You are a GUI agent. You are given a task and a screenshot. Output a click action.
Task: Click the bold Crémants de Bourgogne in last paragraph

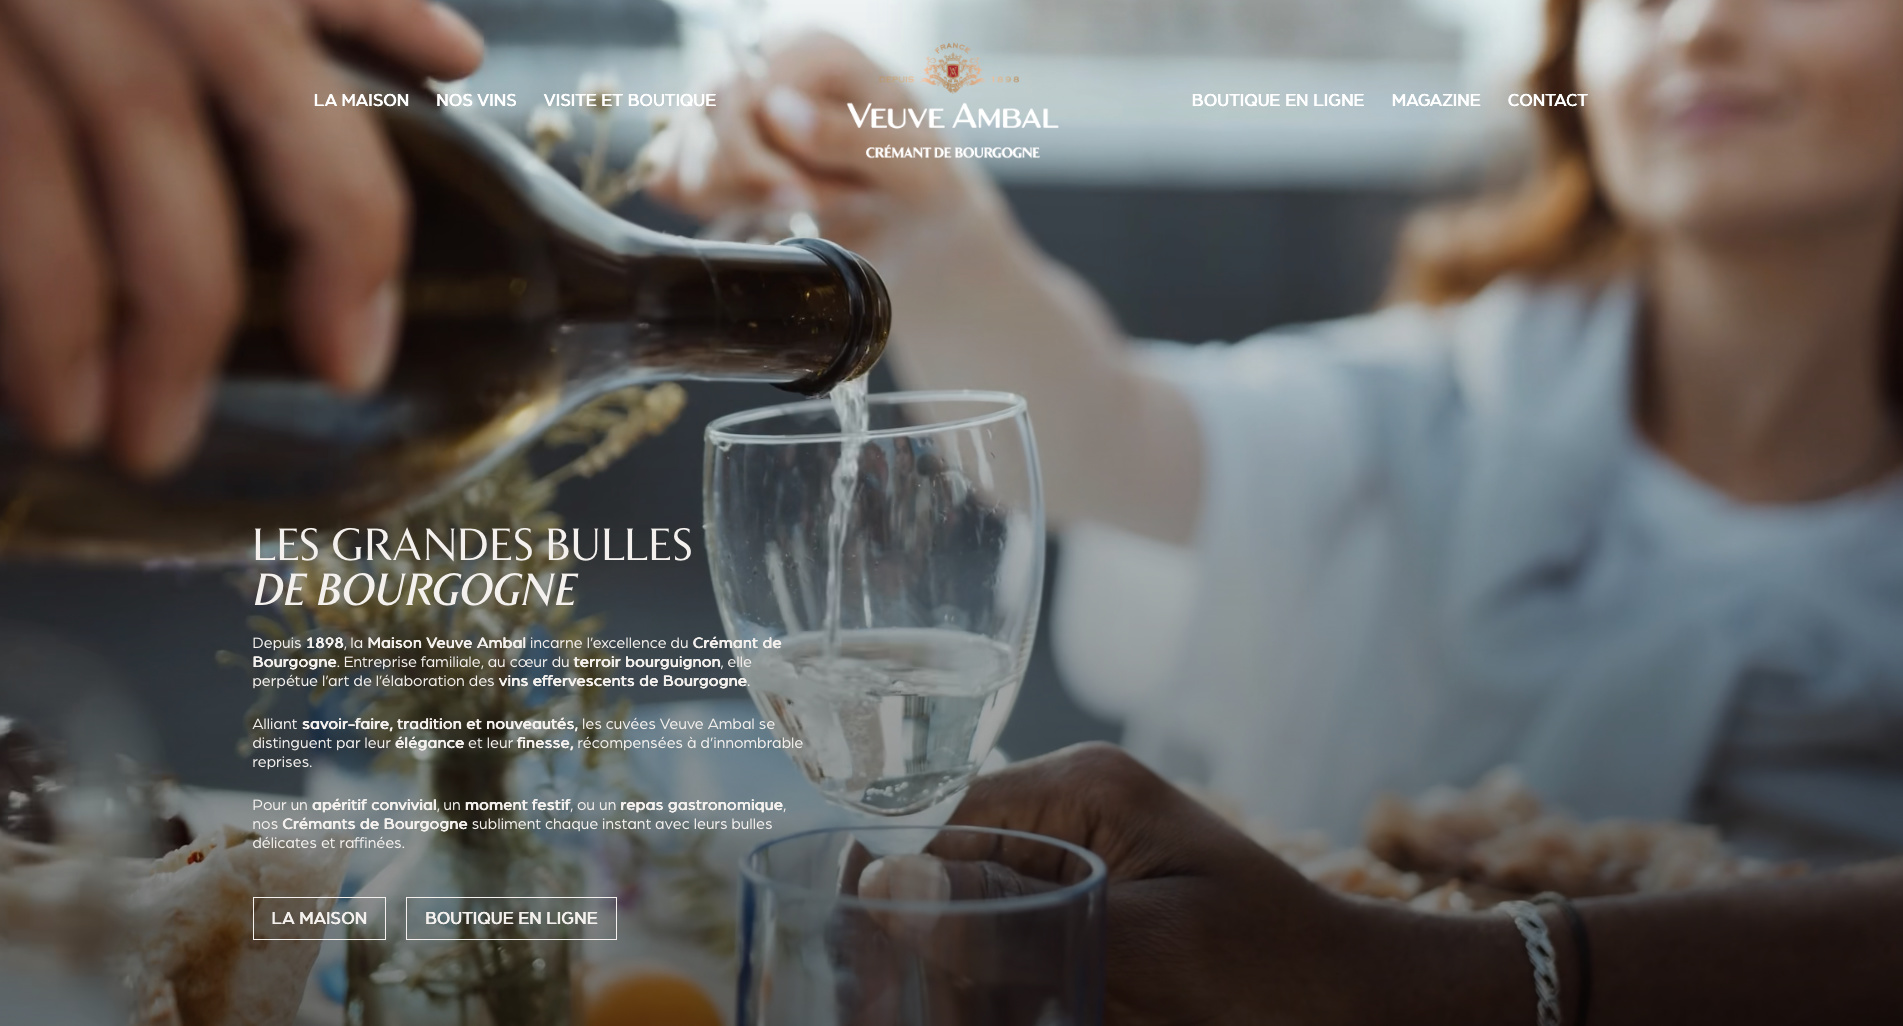click(x=375, y=824)
